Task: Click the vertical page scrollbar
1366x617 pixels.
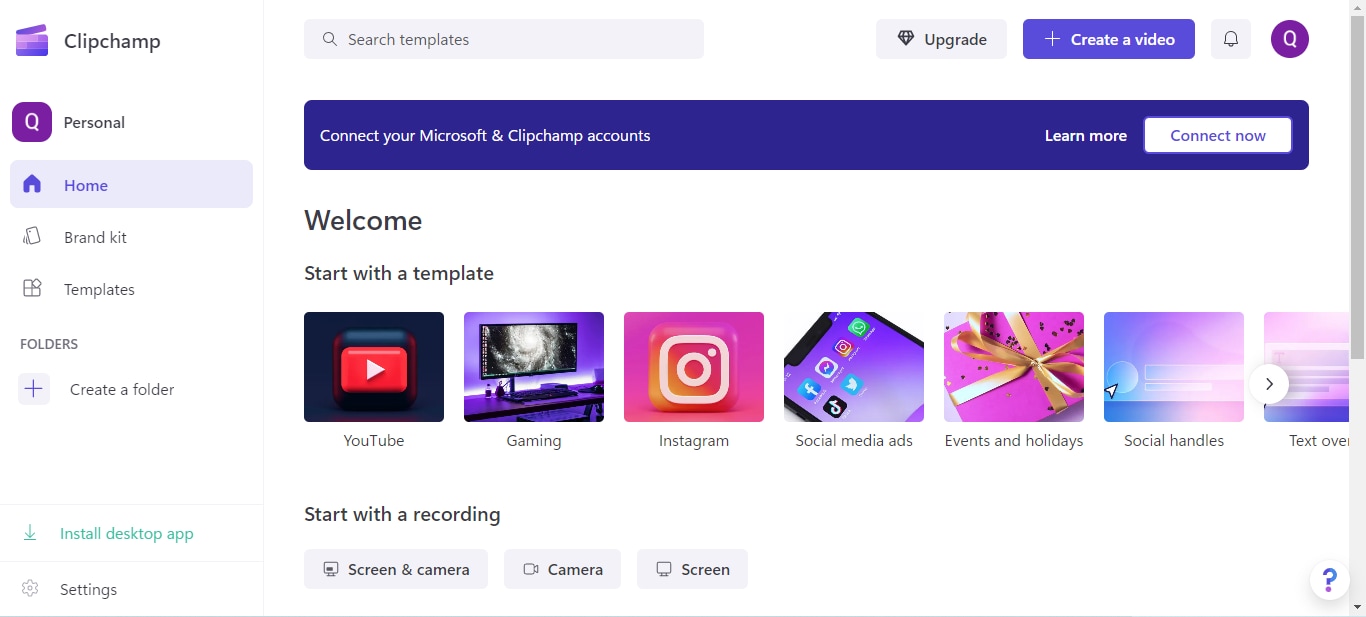Action: 1357,200
